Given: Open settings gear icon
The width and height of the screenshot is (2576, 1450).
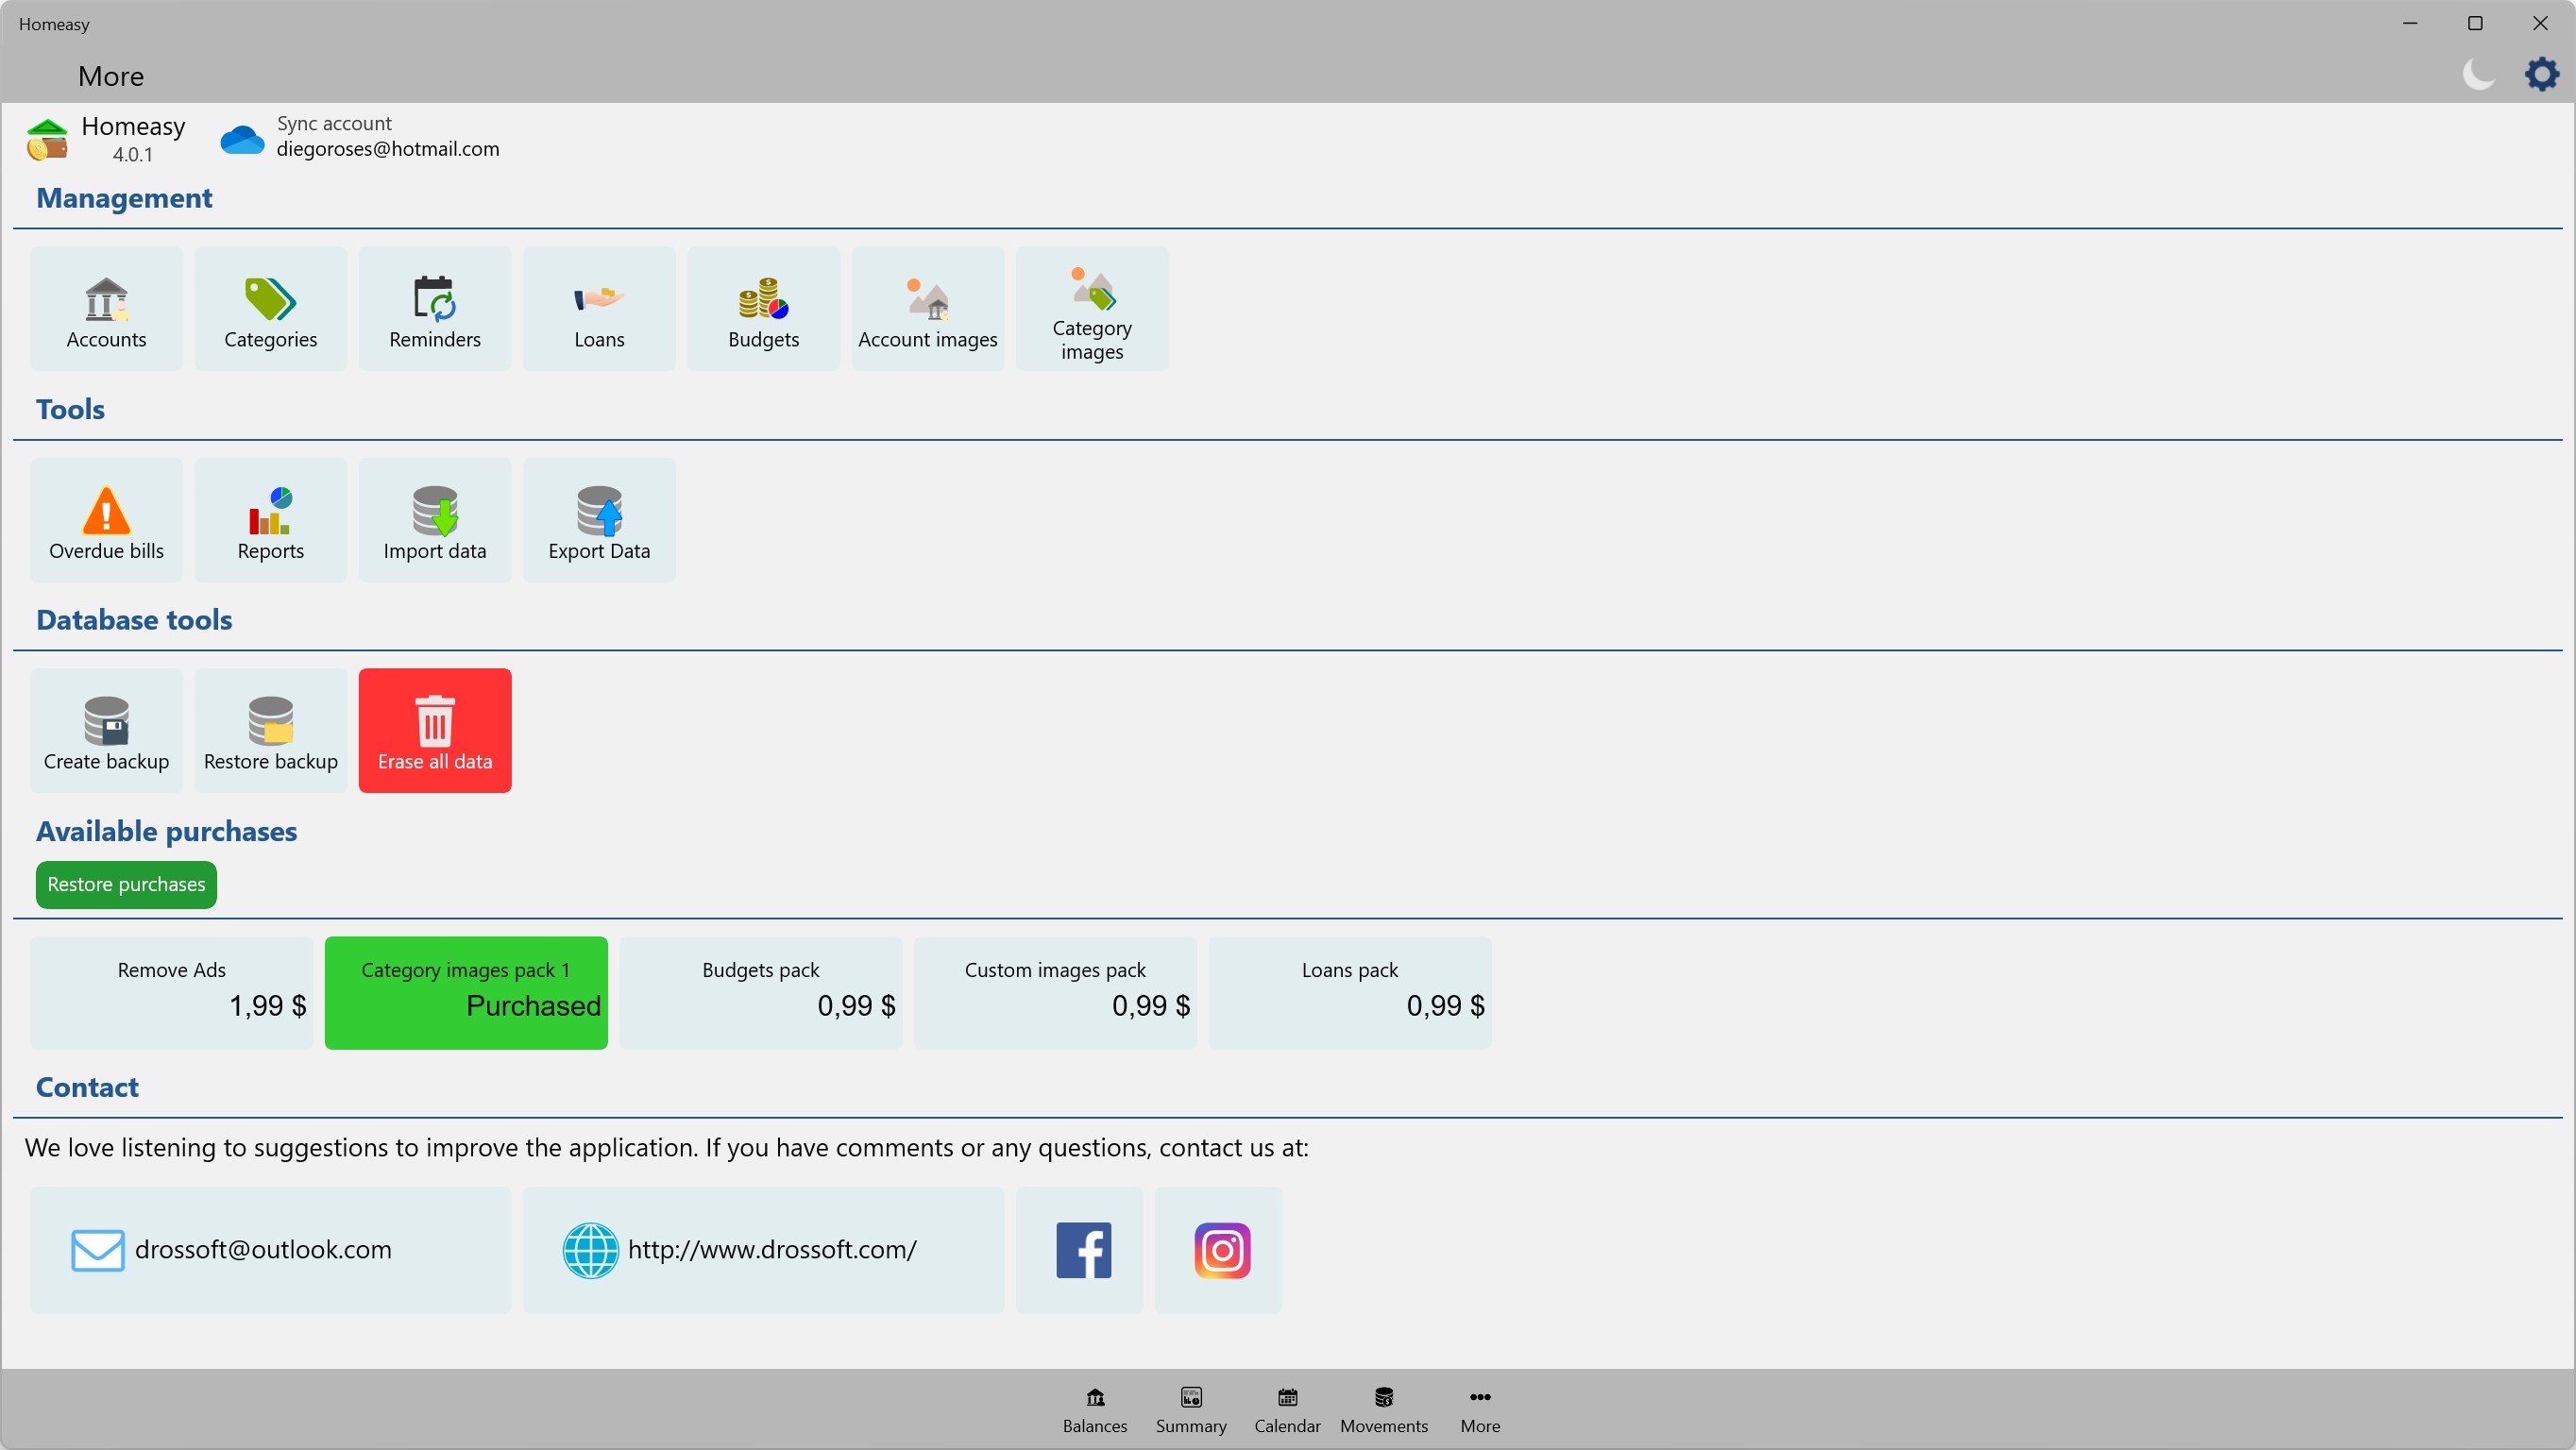Looking at the screenshot, I should click(2541, 75).
